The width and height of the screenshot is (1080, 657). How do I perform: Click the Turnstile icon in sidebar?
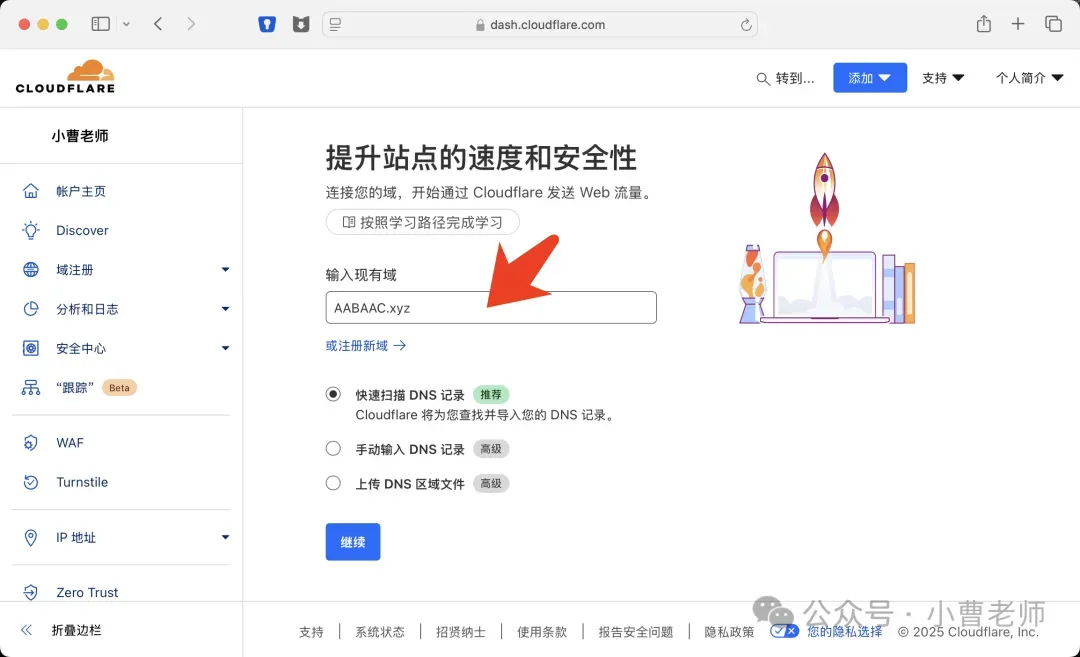(31, 482)
